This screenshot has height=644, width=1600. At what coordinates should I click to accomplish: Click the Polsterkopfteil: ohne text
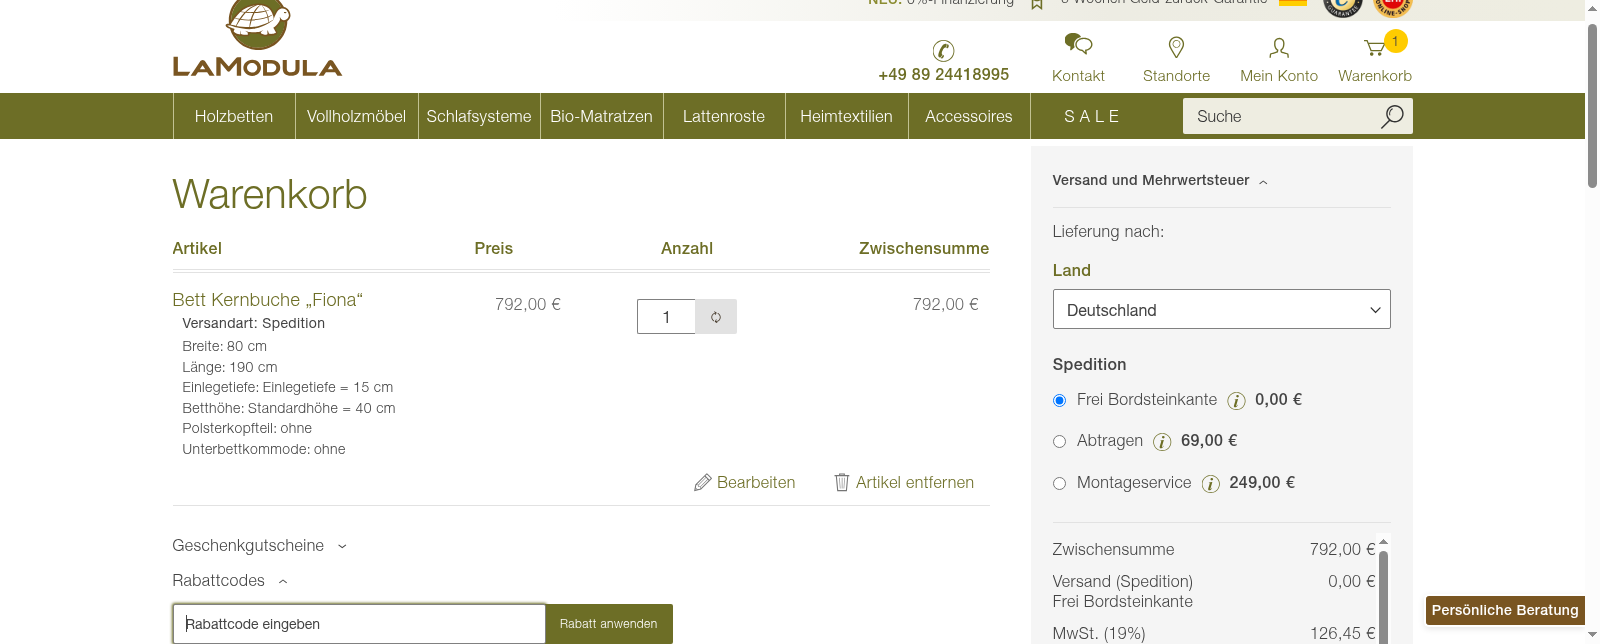(x=247, y=428)
